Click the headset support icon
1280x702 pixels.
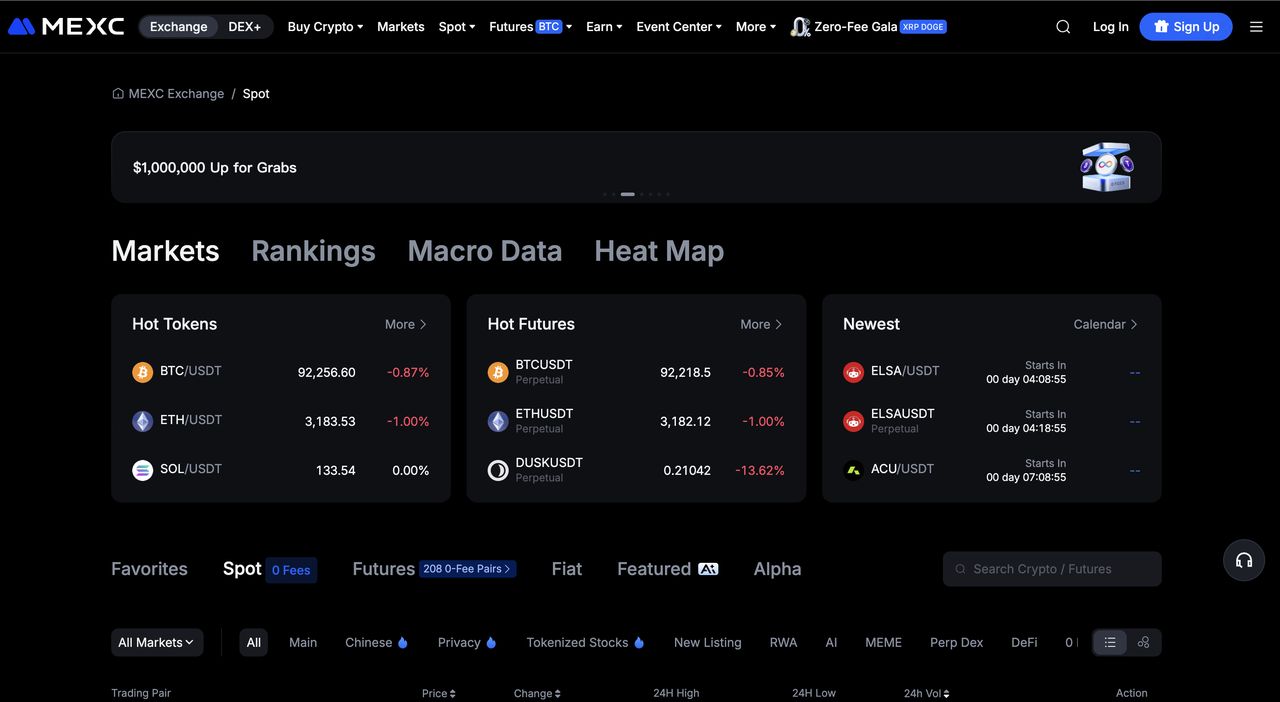pyautogui.click(x=1244, y=561)
